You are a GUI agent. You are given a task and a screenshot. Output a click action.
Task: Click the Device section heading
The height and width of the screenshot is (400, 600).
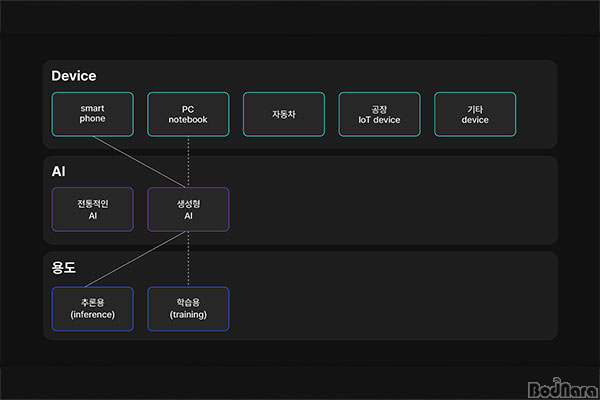click(x=73, y=76)
